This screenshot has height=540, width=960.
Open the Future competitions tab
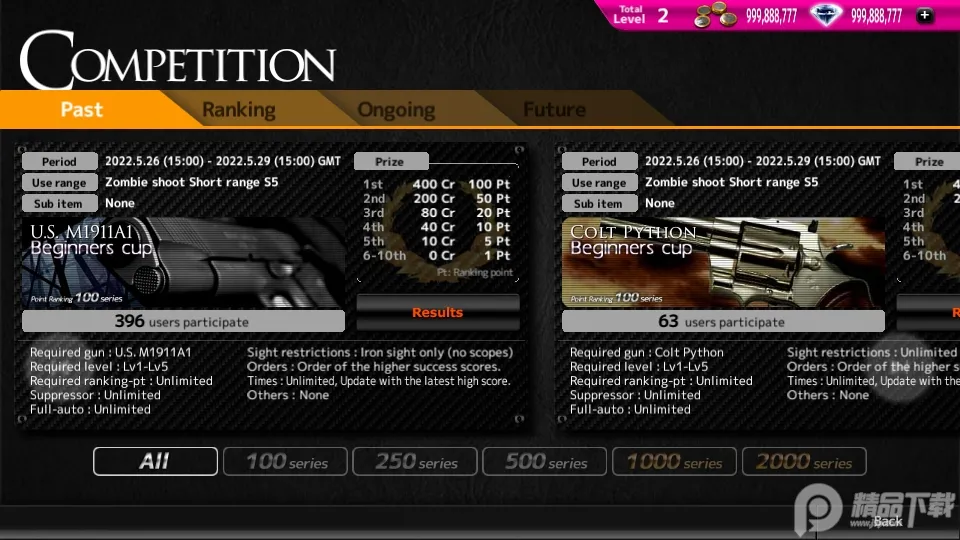point(554,110)
